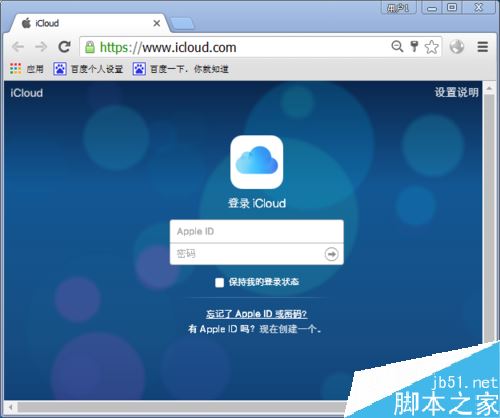This screenshot has width=500, height=418.
Task: Close the iCloud tab
Action: (x=157, y=23)
